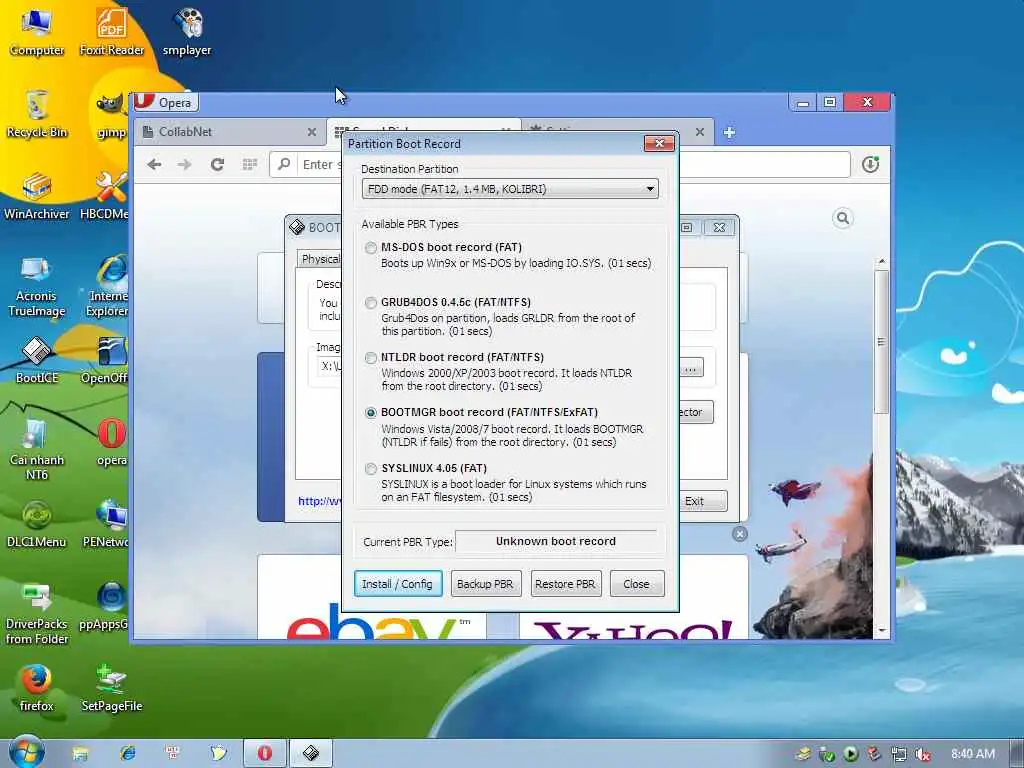The height and width of the screenshot is (768, 1024).
Task: Choose SYSLINUX 4.05 (FAT) option
Action: 371,468
